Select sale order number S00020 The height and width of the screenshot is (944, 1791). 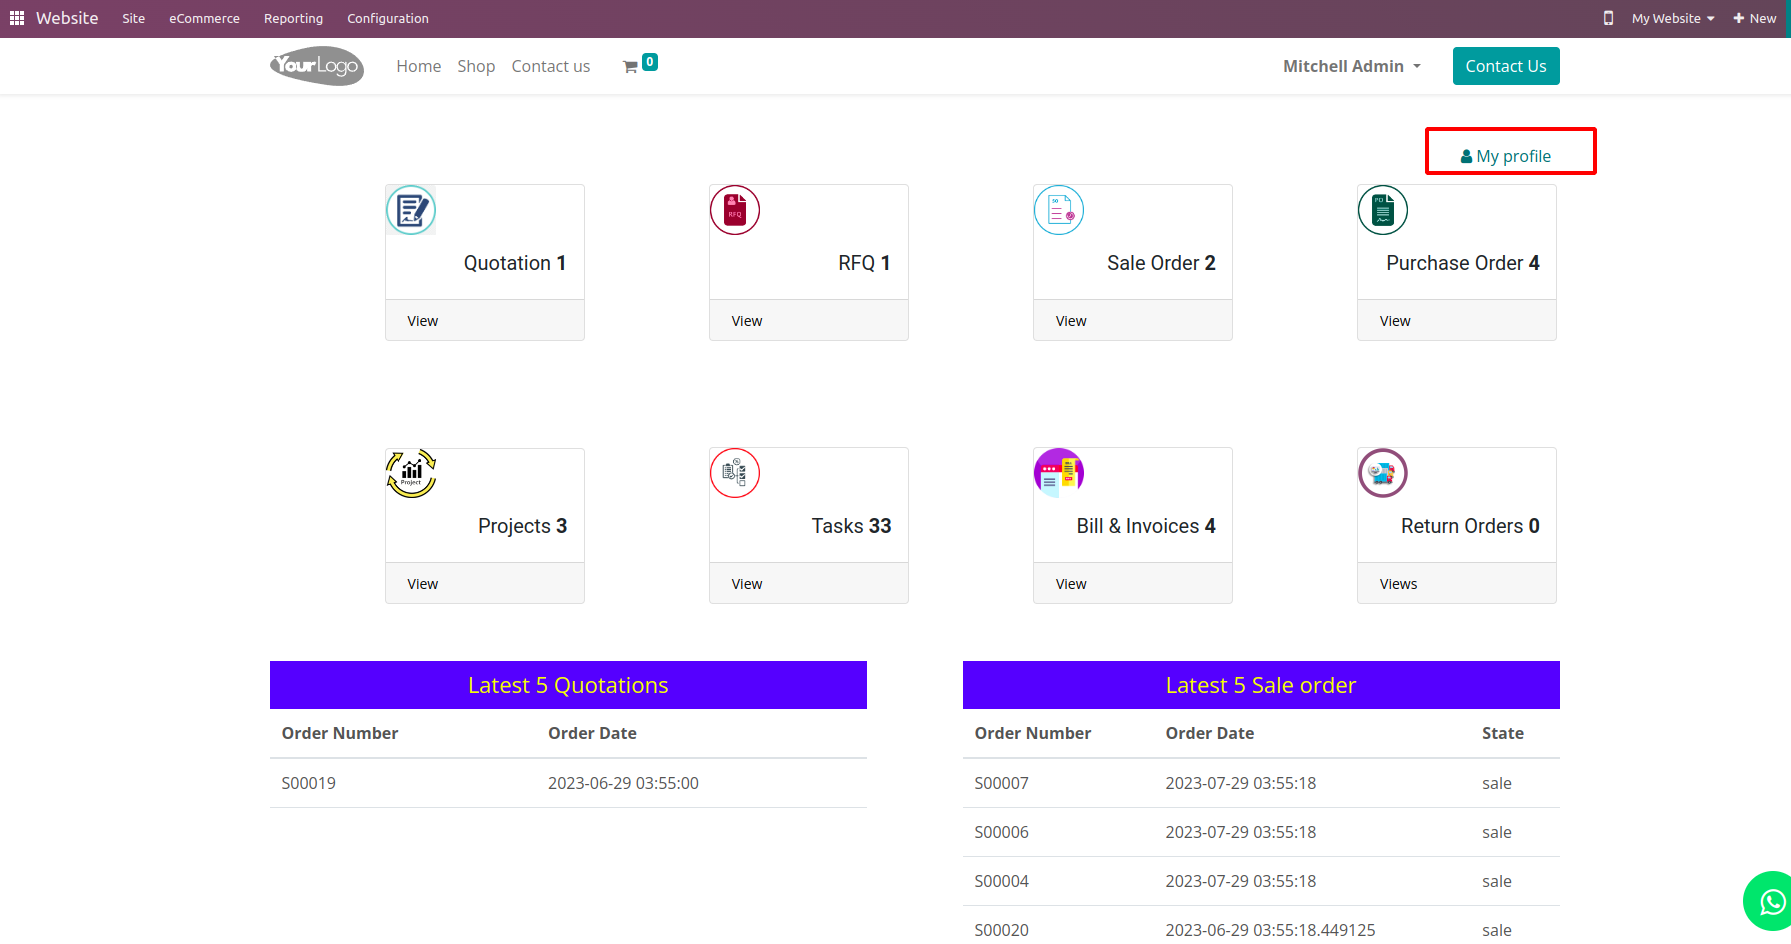1002,930
